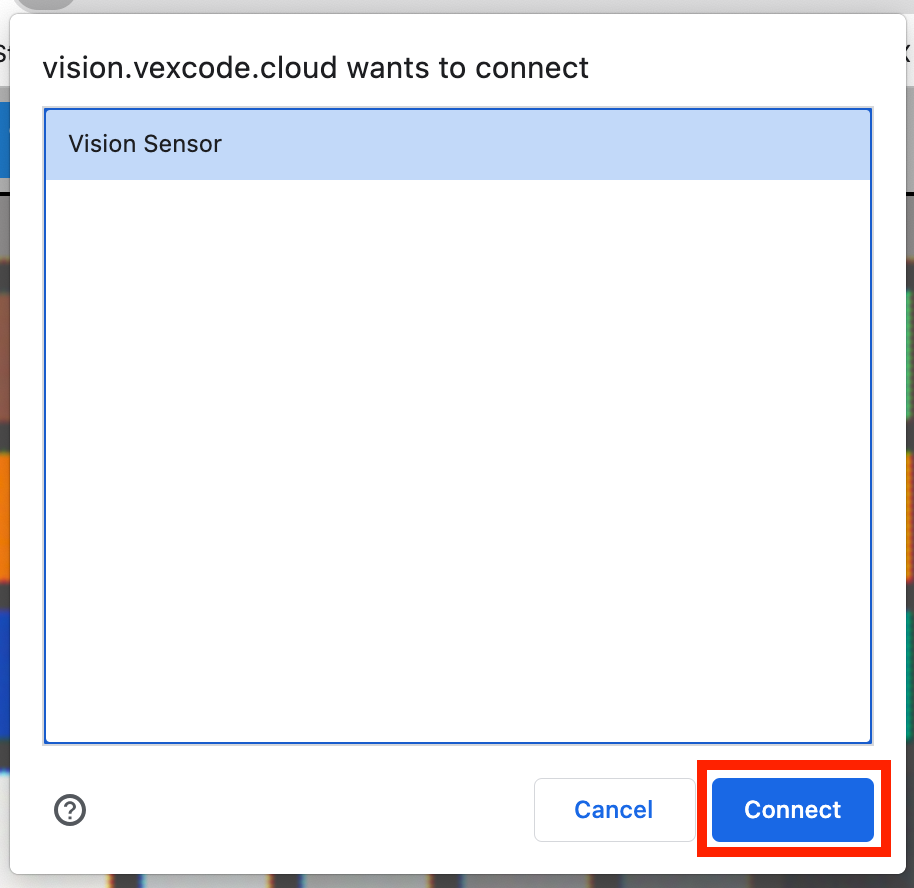Click Cancel to dismiss the connection prompt

[613, 810]
